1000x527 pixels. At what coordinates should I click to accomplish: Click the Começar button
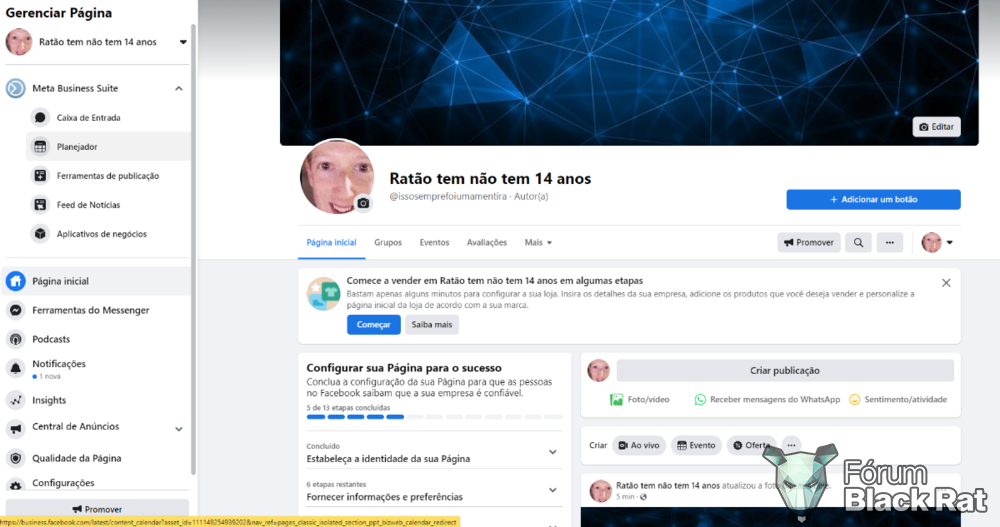374,325
